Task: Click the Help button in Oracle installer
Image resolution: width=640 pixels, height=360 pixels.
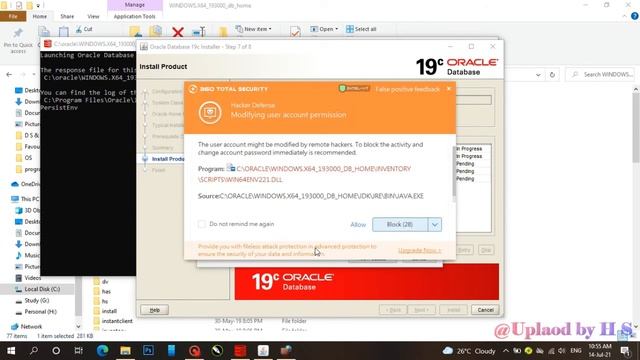Action: pyautogui.click(x=154, y=310)
